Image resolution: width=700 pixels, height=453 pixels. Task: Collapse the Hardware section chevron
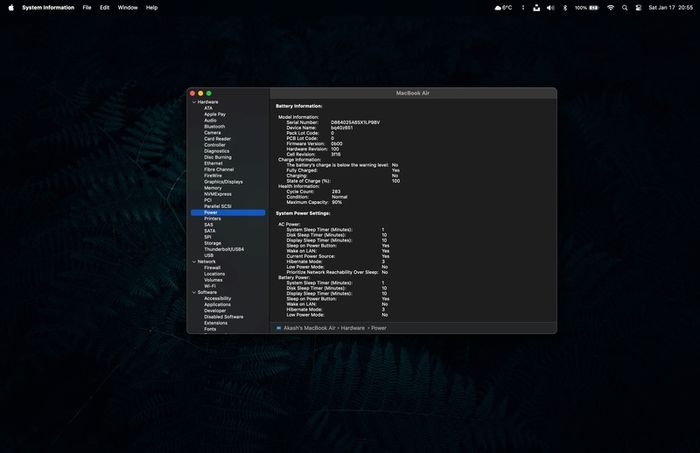194,102
